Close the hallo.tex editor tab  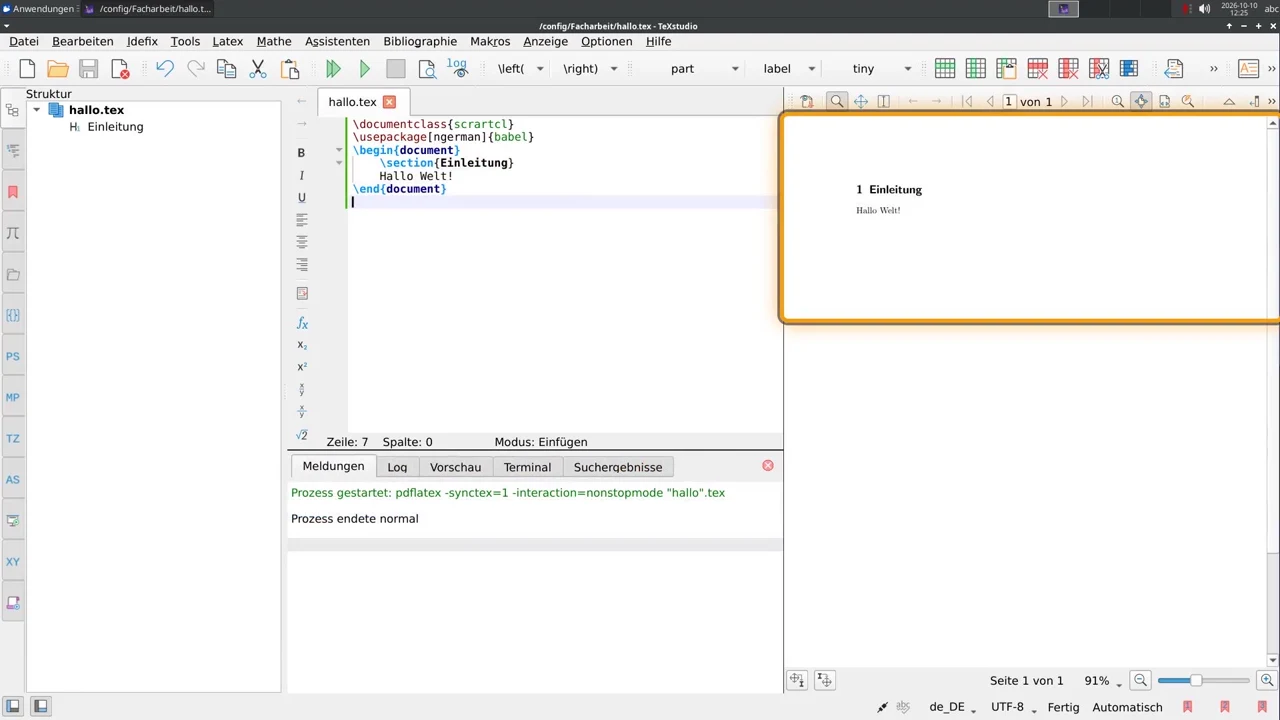pyautogui.click(x=390, y=102)
